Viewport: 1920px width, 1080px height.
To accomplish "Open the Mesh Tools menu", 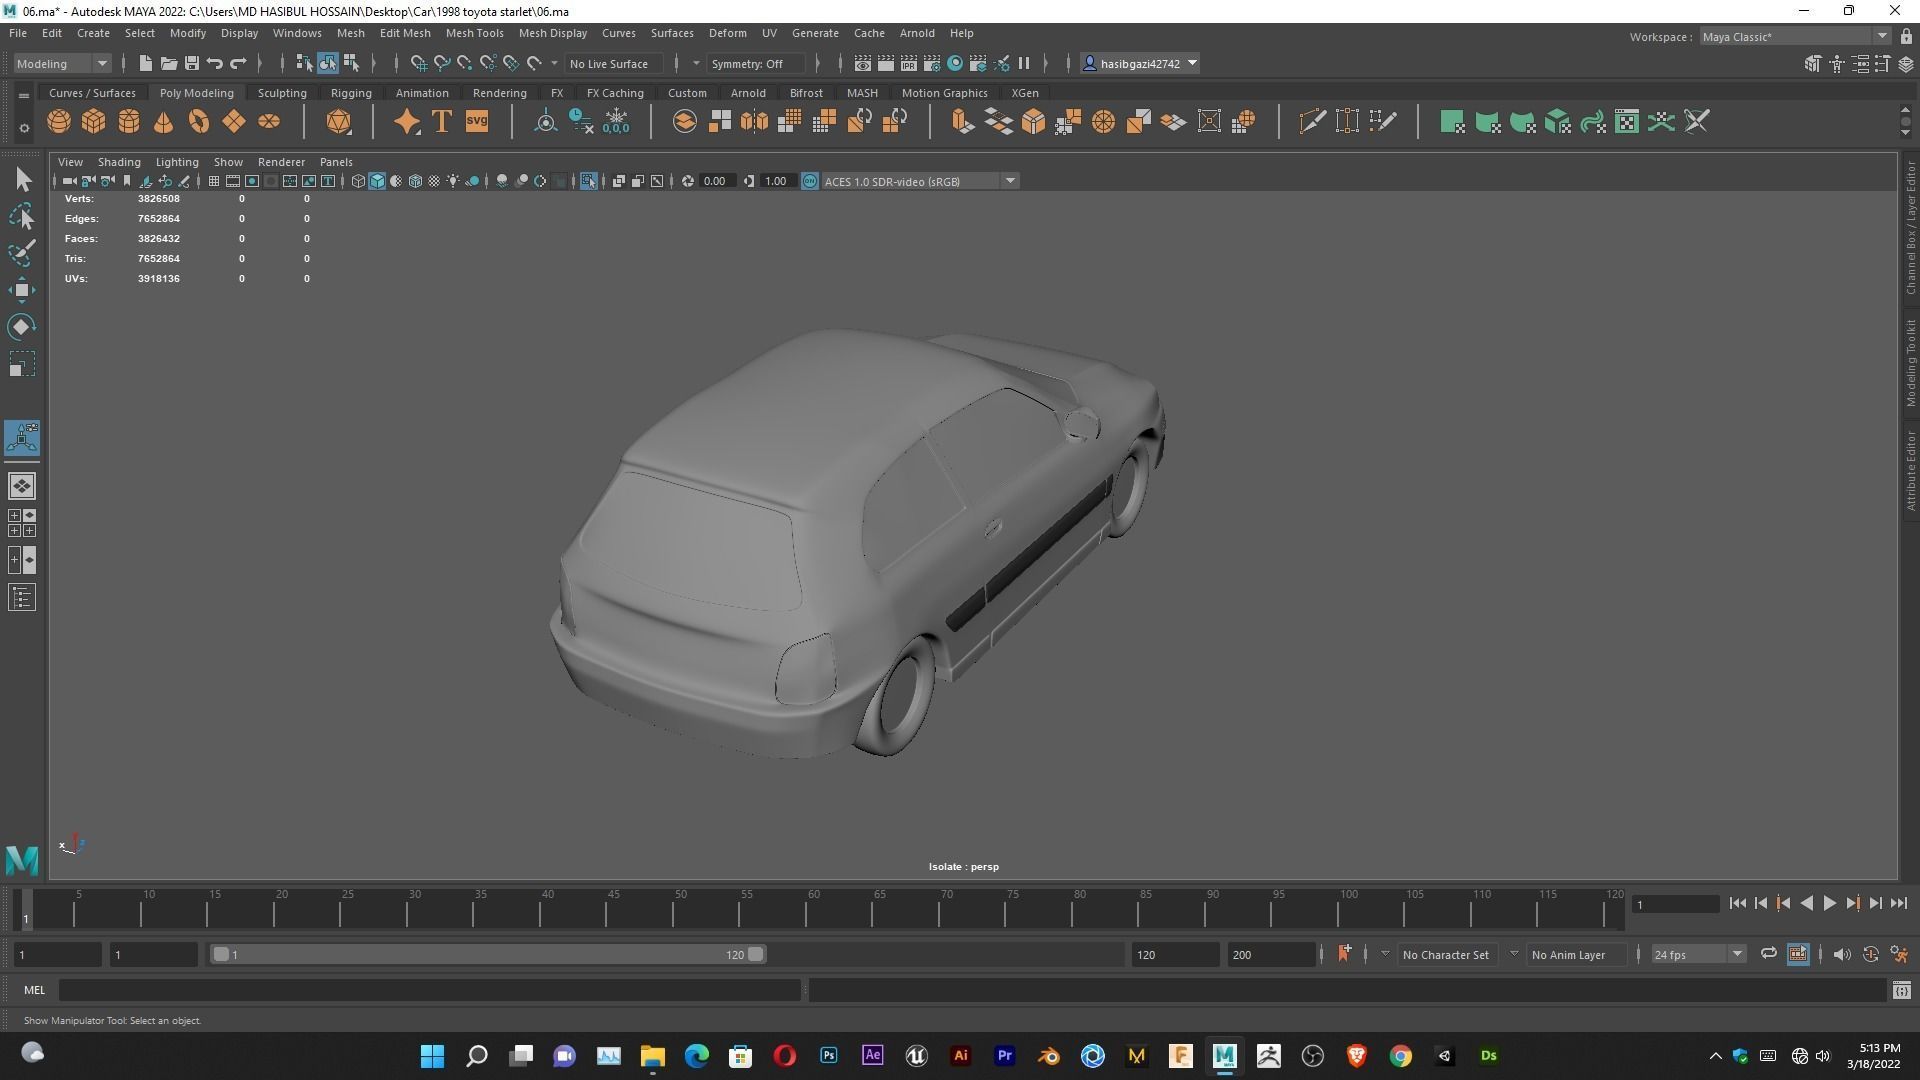I will tap(474, 33).
